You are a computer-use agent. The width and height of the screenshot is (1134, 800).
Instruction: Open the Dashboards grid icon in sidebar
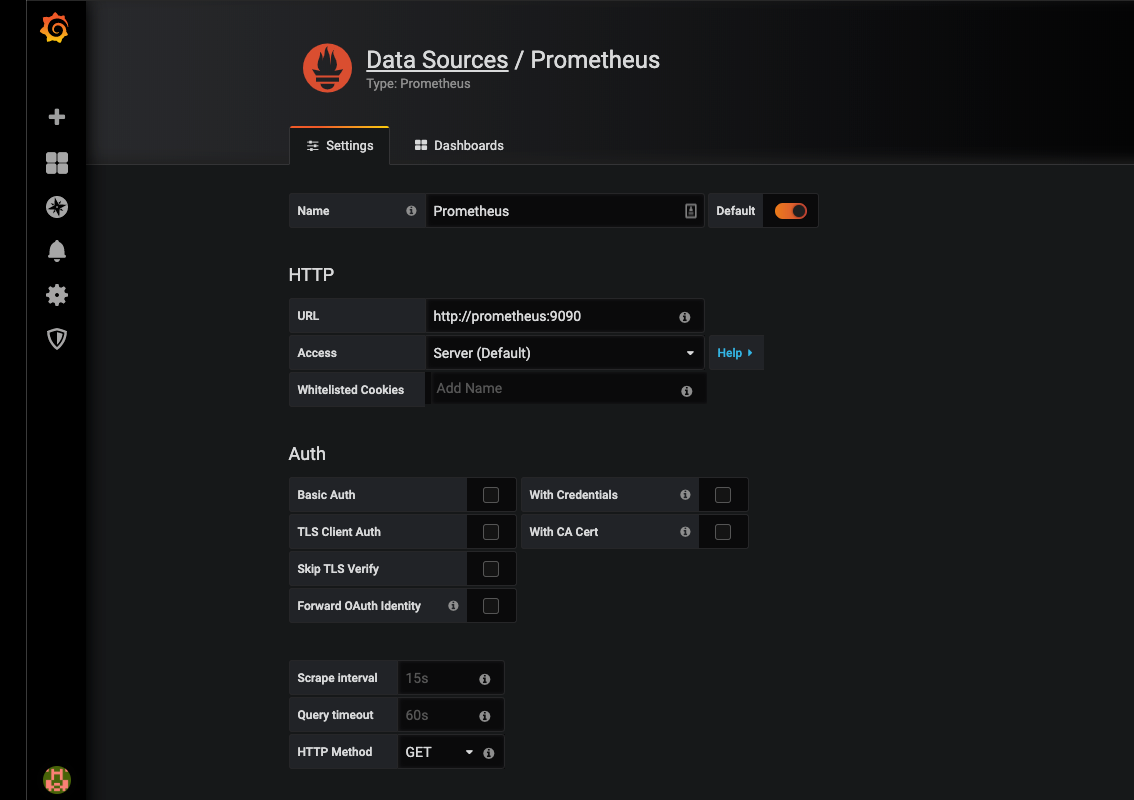(x=56, y=163)
